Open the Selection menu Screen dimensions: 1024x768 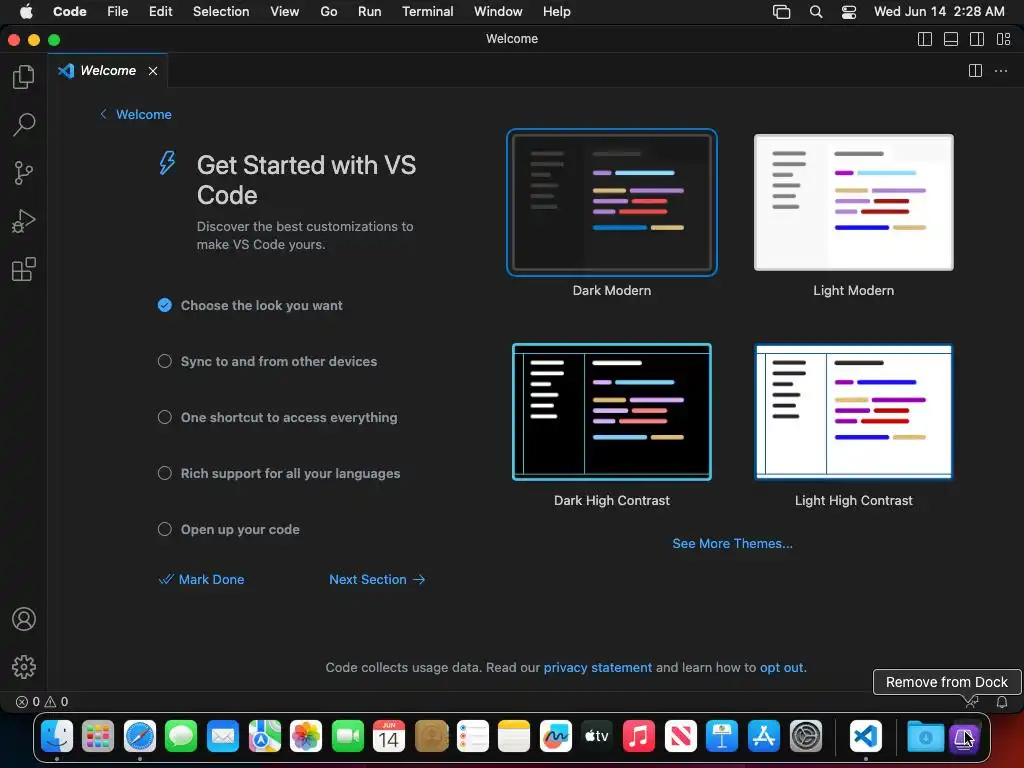(x=221, y=12)
